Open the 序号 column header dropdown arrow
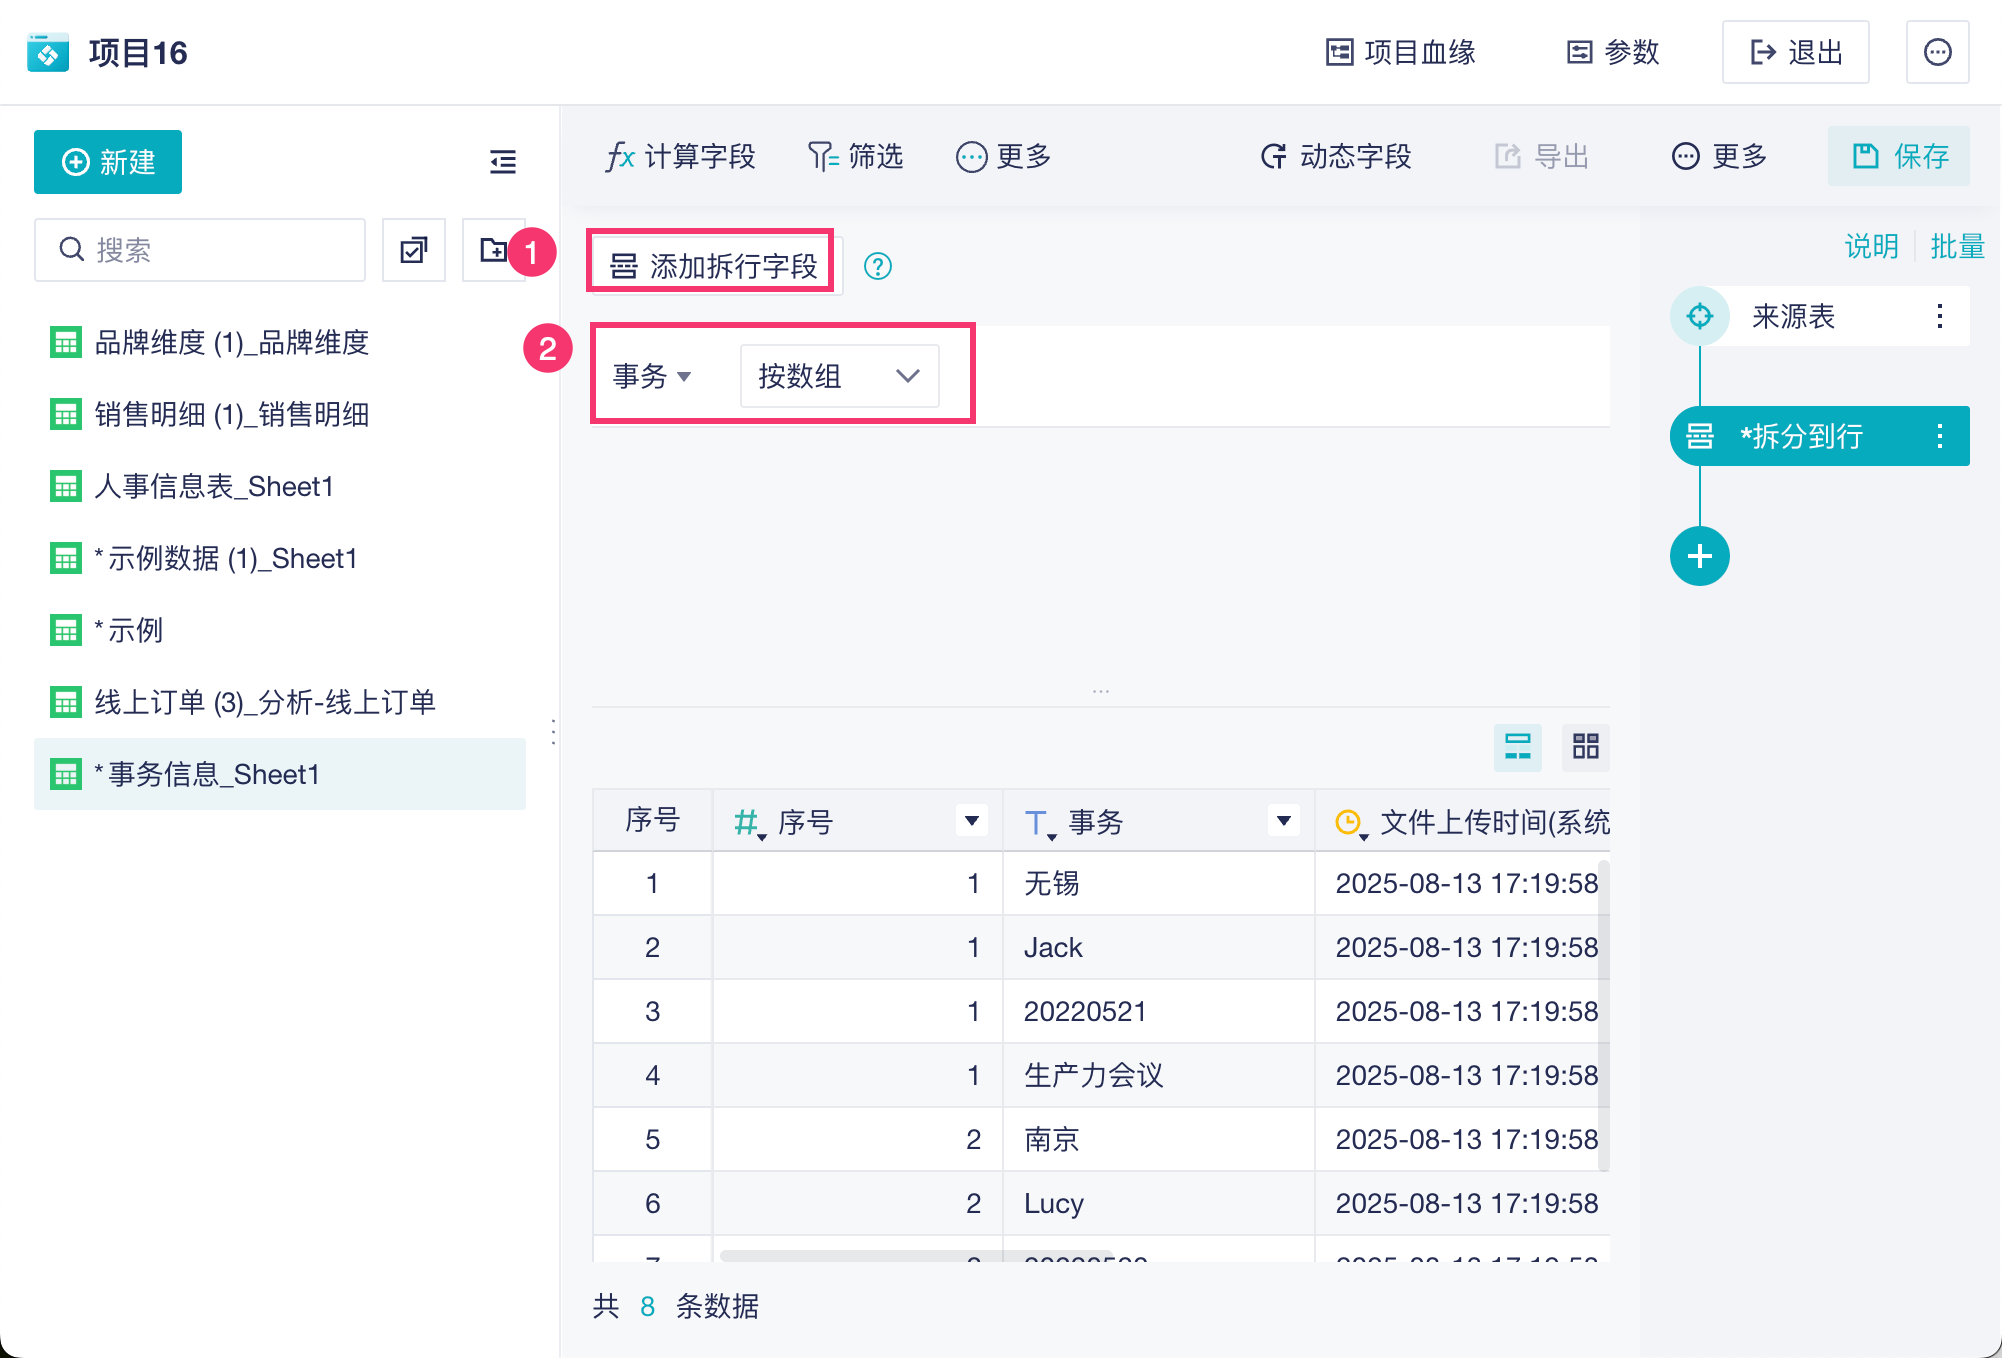The height and width of the screenshot is (1358, 2002). click(x=971, y=821)
